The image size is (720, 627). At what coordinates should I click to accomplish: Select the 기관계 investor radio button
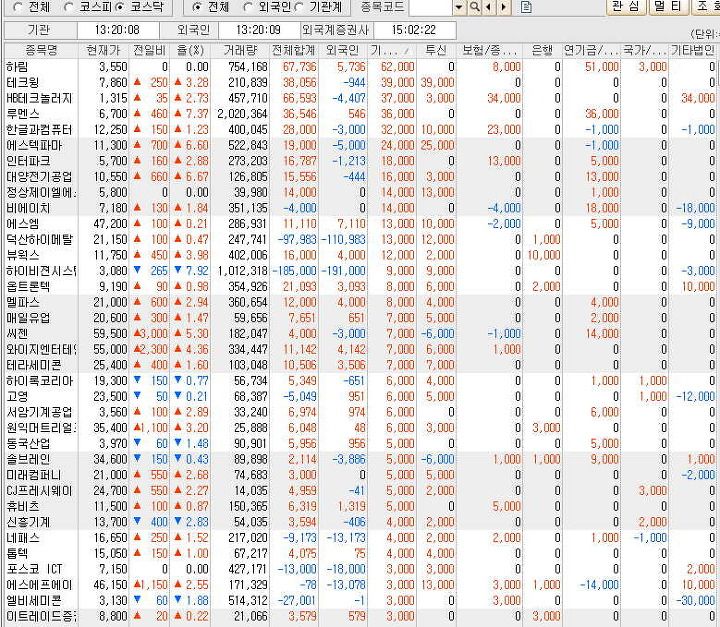pos(299,7)
